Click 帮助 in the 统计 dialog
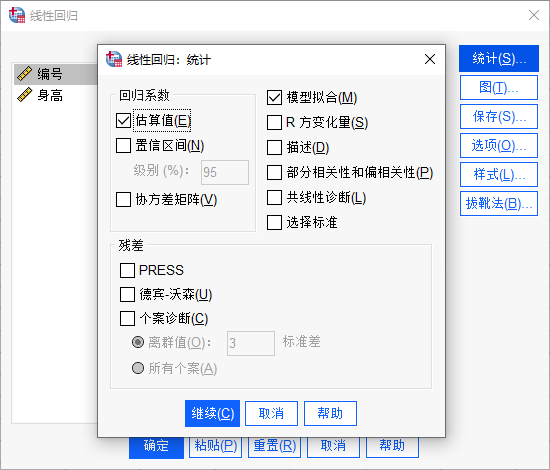Screen dimensions: 550x470 tap(330, 414)
